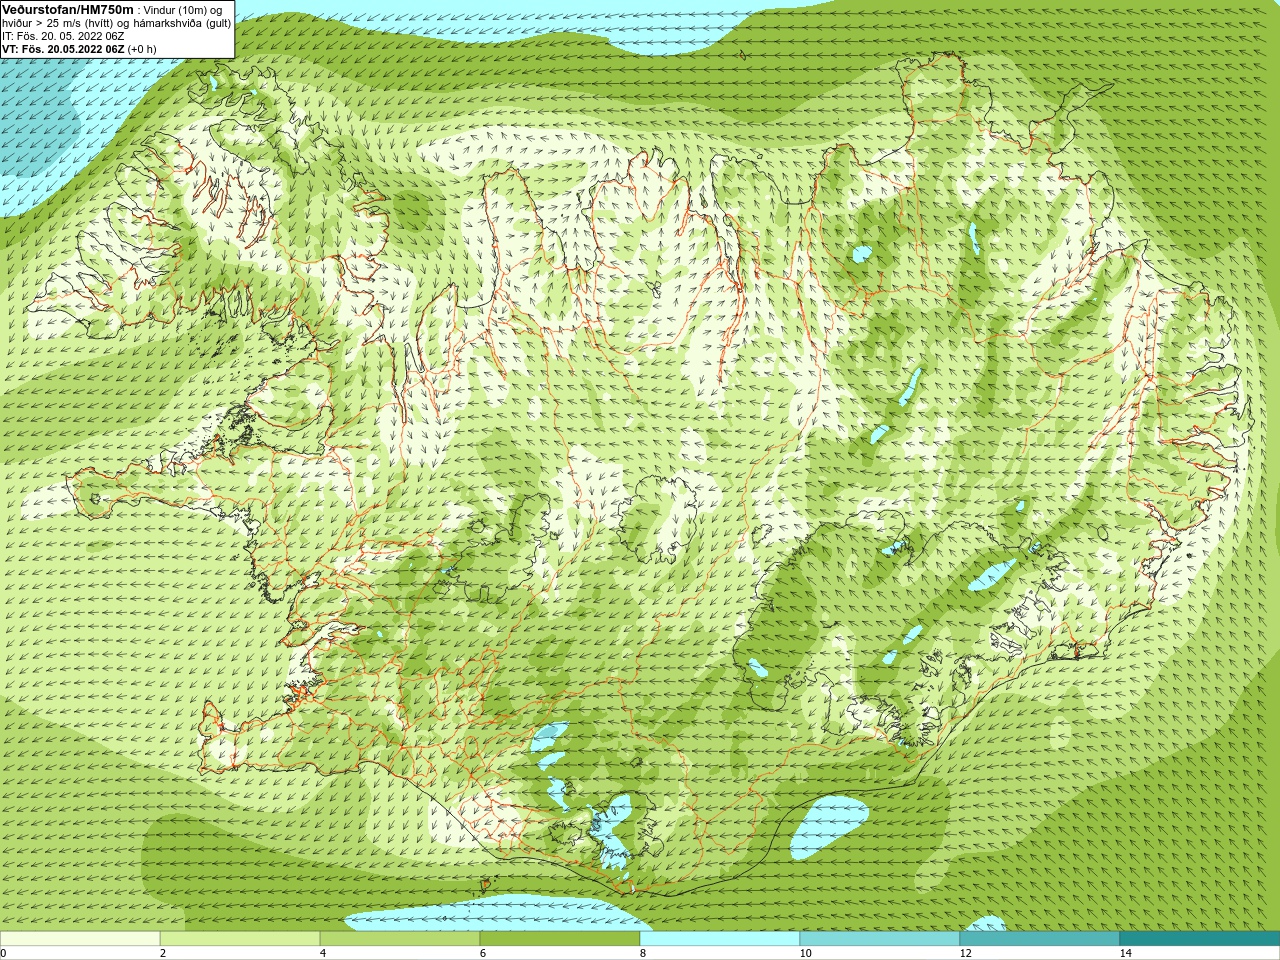The width and height of the screenshot is (1280, 960).
Task: Click the 'IT: Fös. 20. 05. 2022 06Z' line
Action: [64, 36]
